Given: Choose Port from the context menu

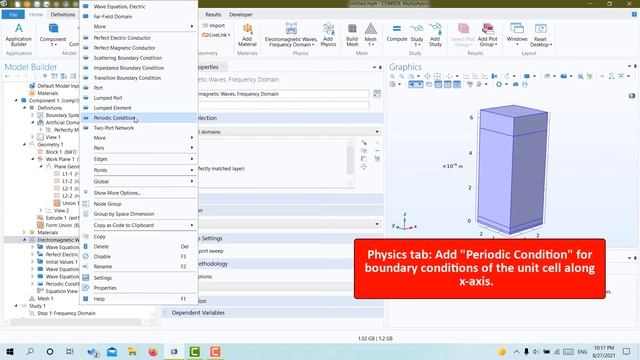Looking at the screenshot, I should (139, 88).
